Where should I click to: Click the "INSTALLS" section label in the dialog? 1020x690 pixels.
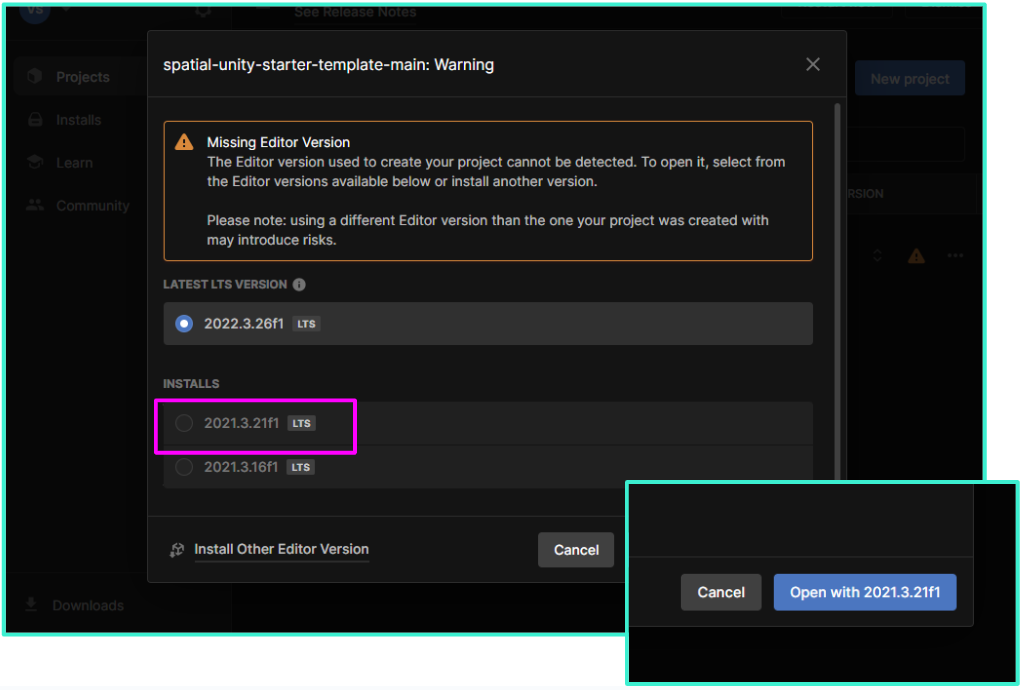pos(191,384)
